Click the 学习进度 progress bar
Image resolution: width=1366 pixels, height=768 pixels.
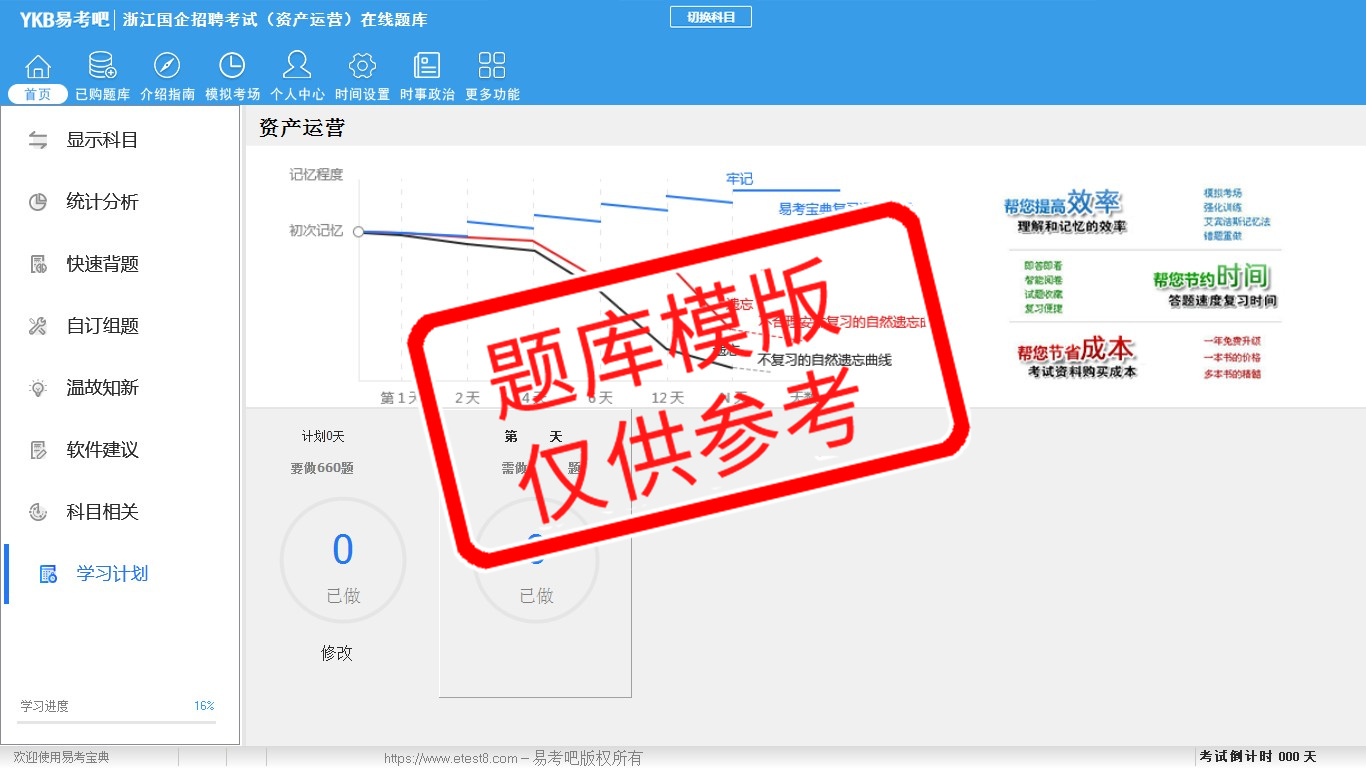[116, 721]
